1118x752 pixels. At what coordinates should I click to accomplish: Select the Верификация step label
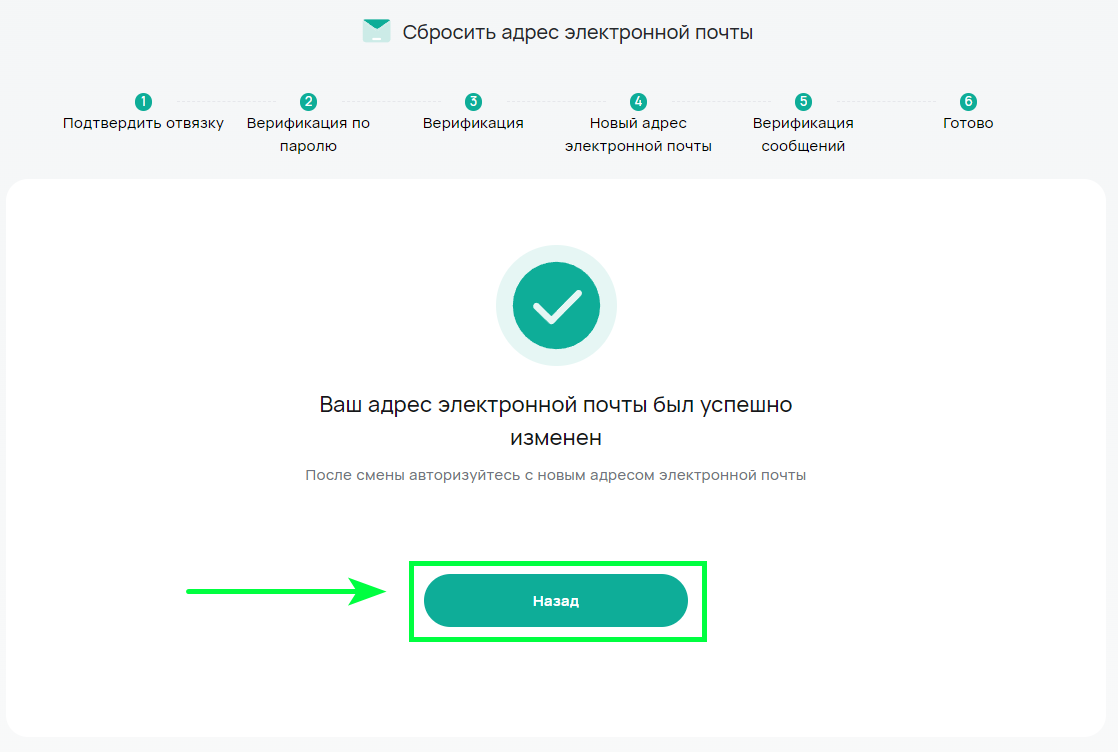[473, 123]
